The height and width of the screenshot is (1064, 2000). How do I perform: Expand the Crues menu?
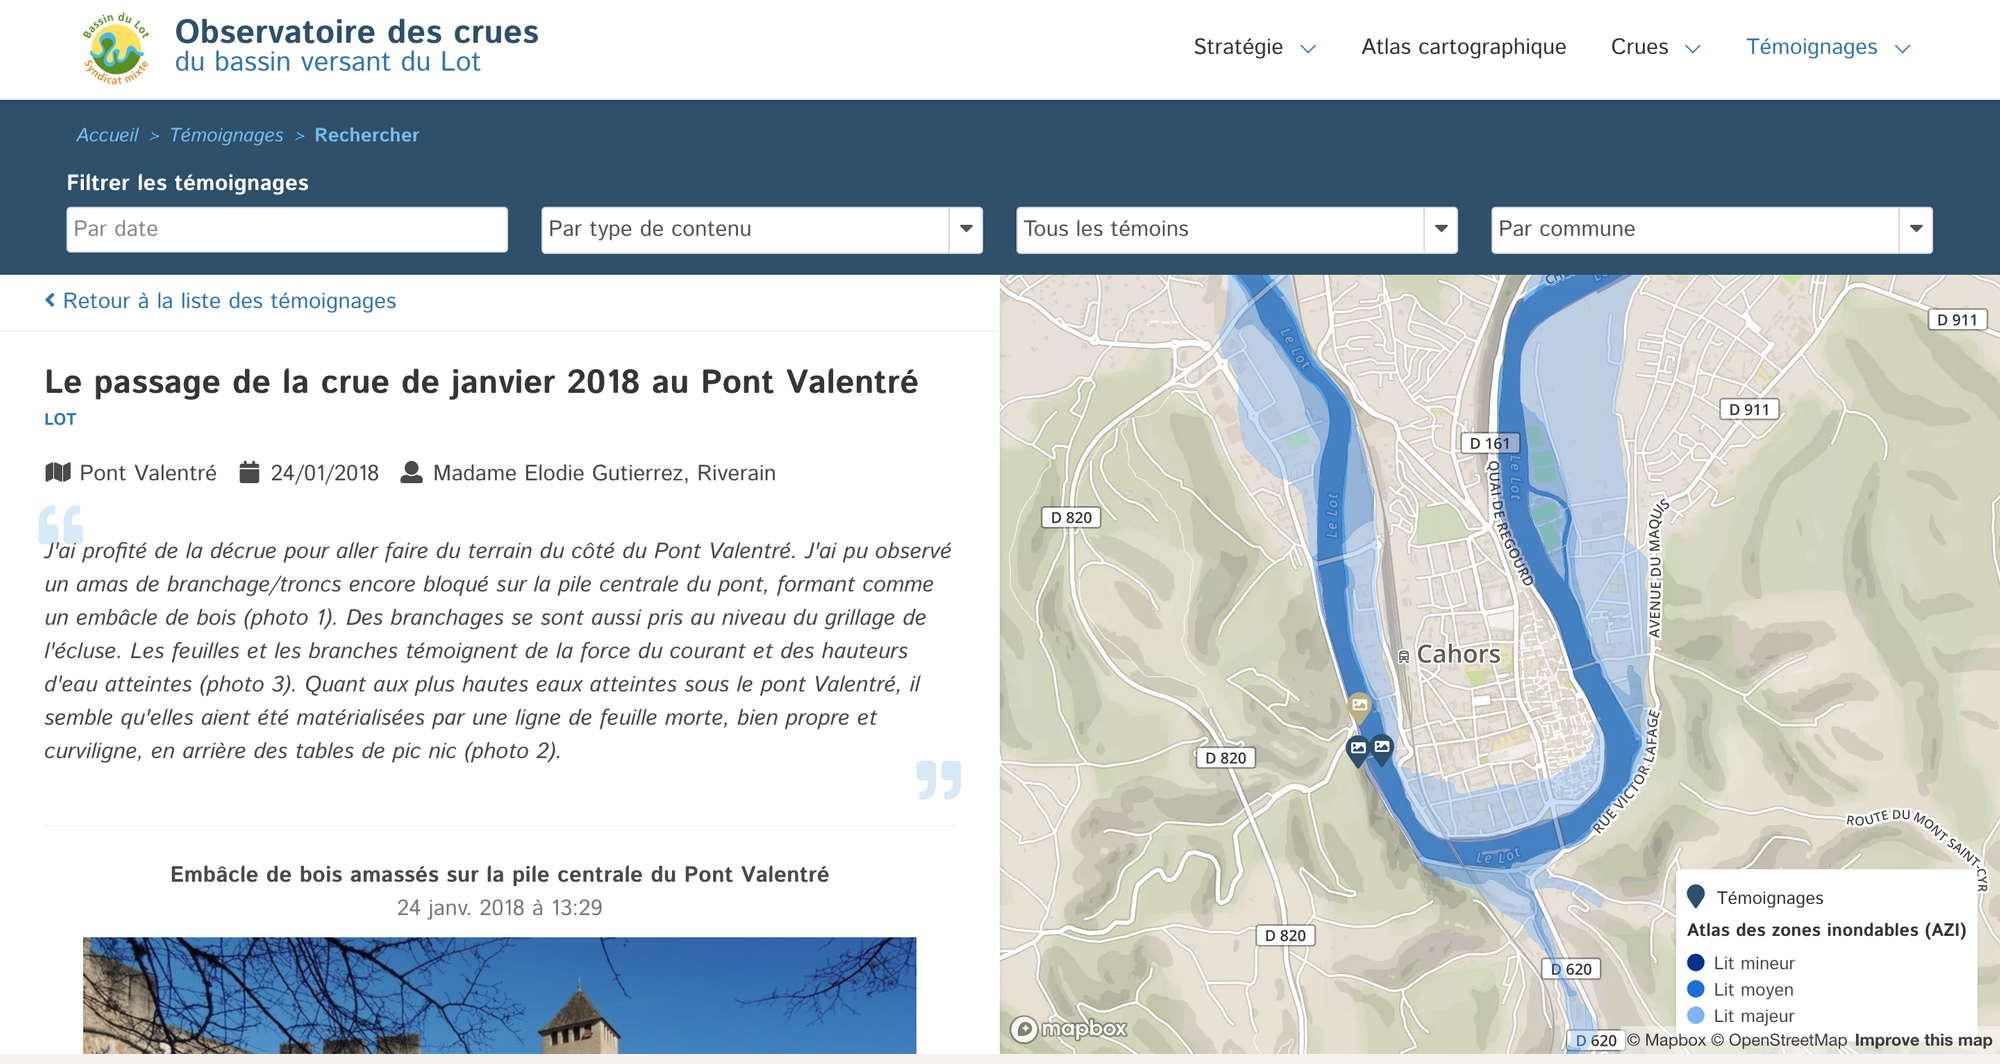tap(1655, 47)
